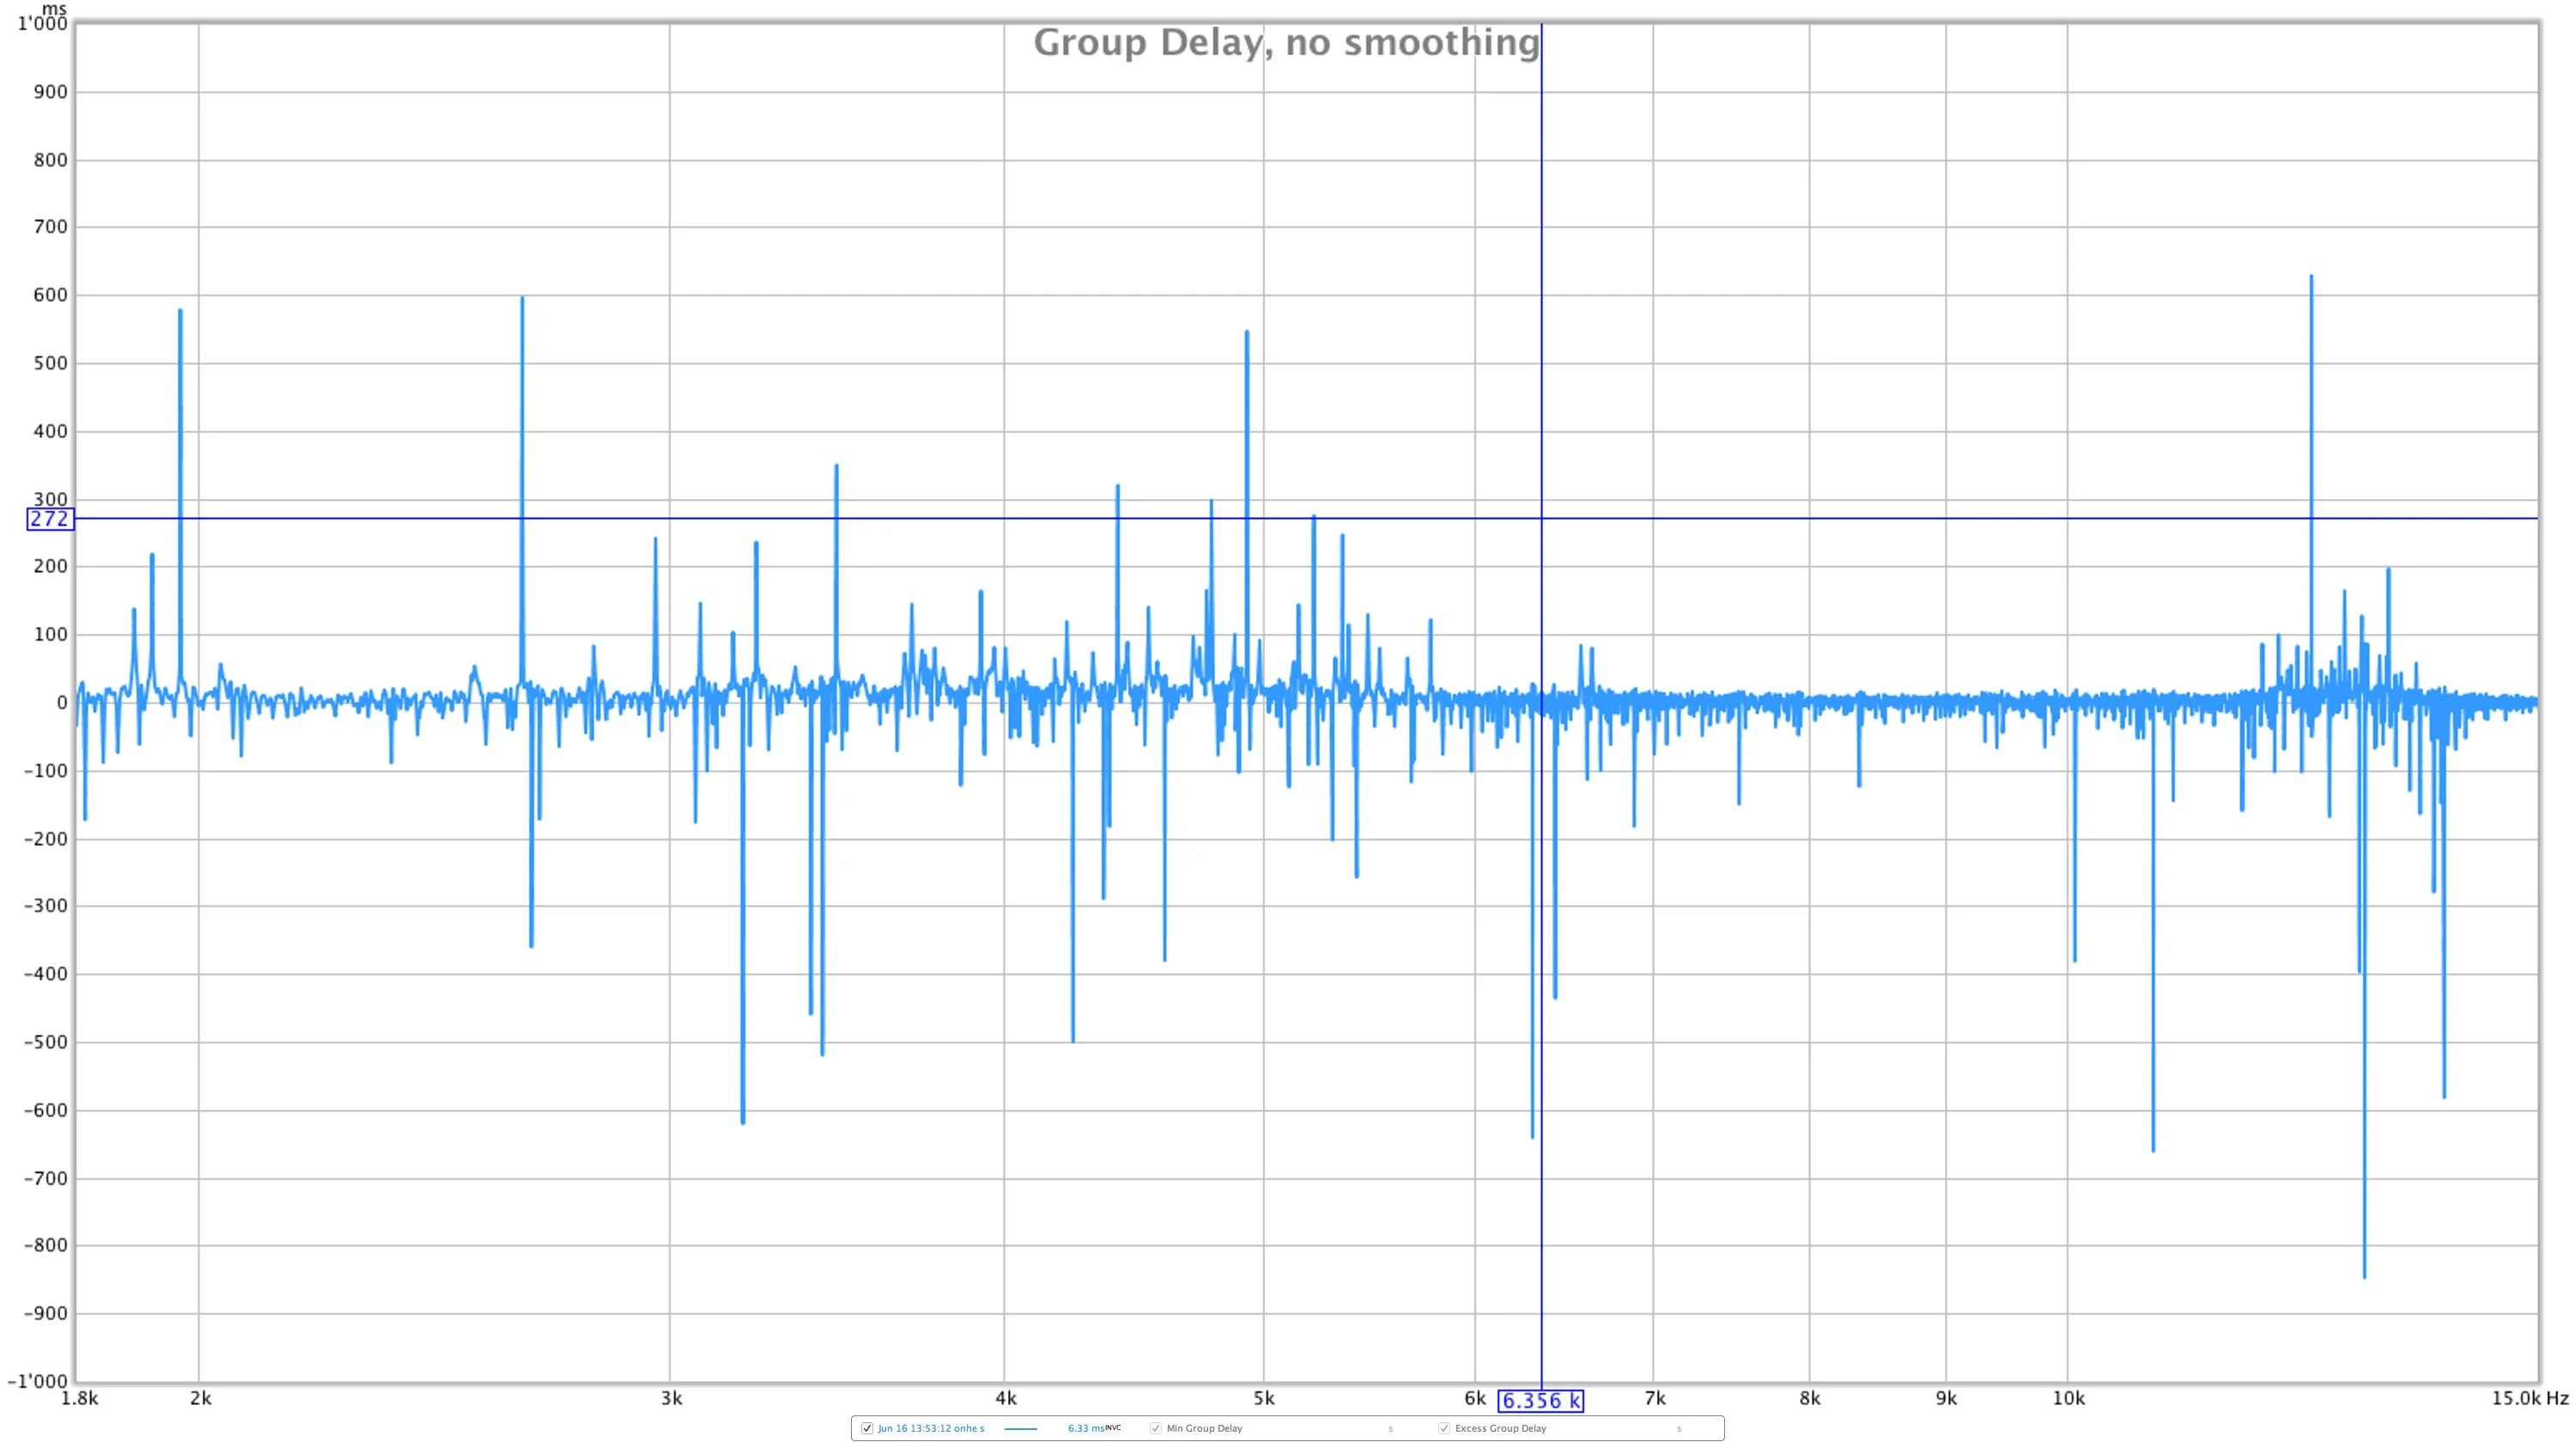Screen dimensions: 2576x1442
Task: Click the 6.33 ms value in legend
Action: click(x=1086, y=1428)
